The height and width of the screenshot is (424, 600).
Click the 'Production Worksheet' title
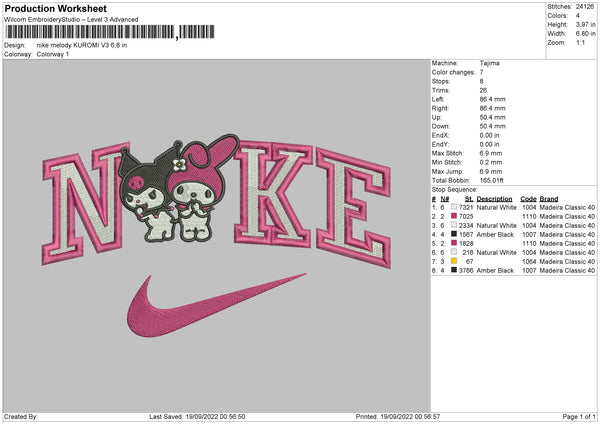[x=55, y=8]
